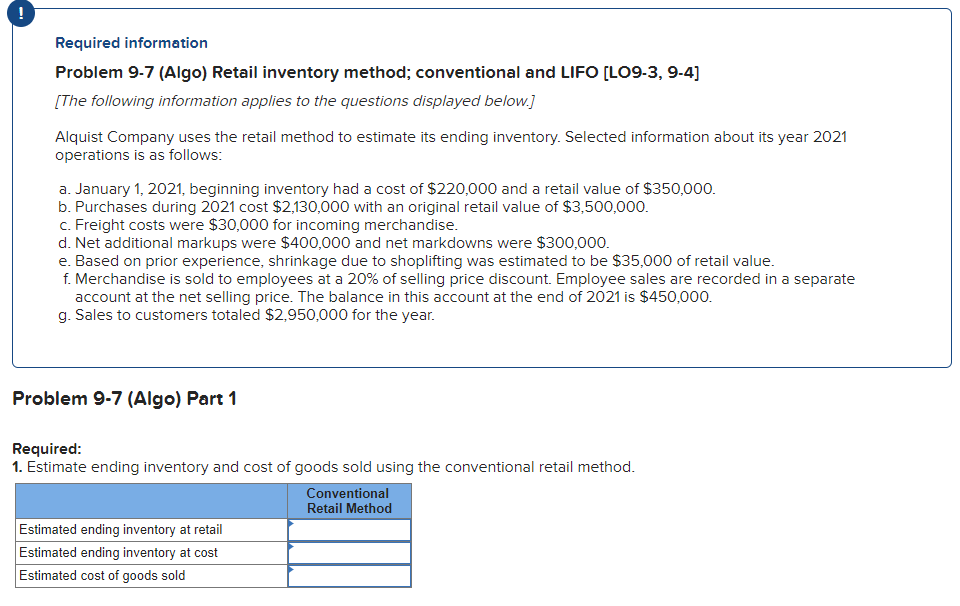The image size is (960, 606).
Task: Click the blank top-left table header cell
Action: (150, 500)
